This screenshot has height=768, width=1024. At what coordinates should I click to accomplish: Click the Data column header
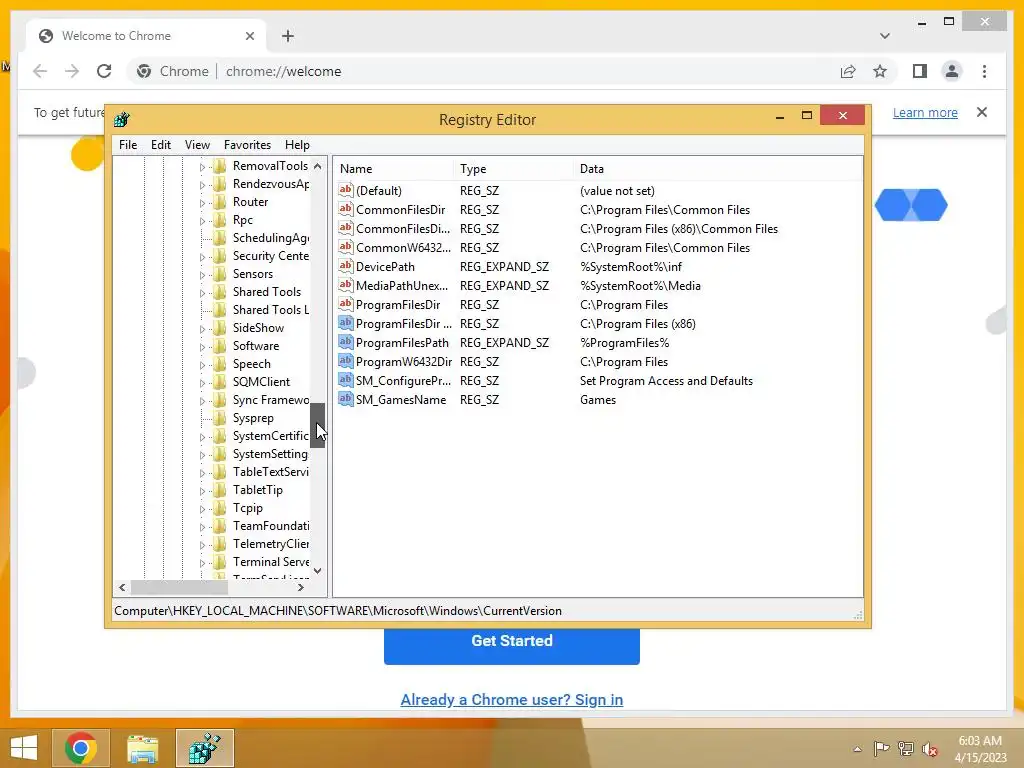tap(718, 168)
